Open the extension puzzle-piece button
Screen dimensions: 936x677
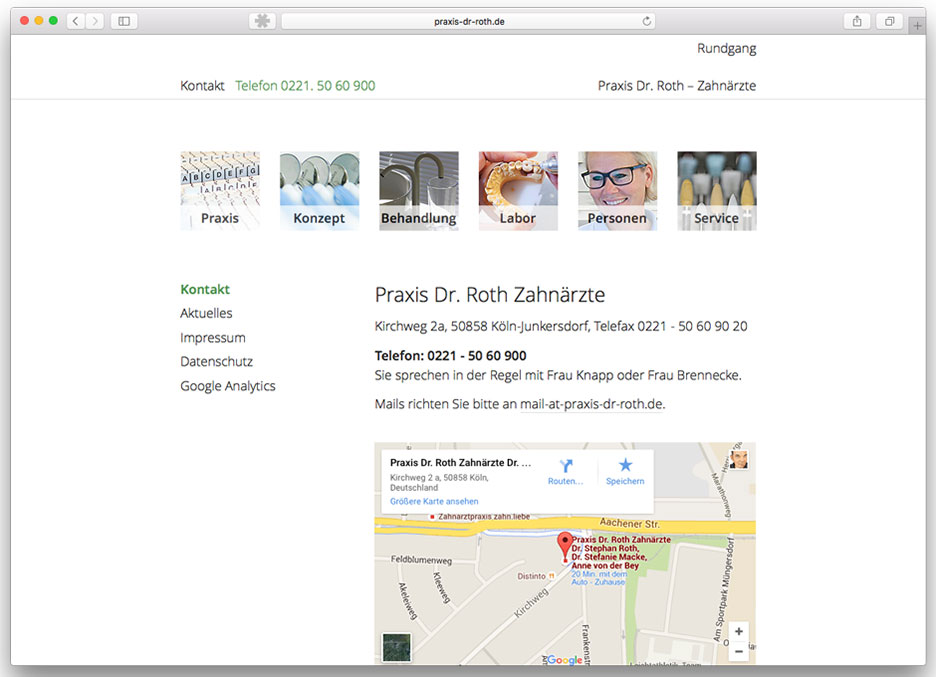coord(261,21)
